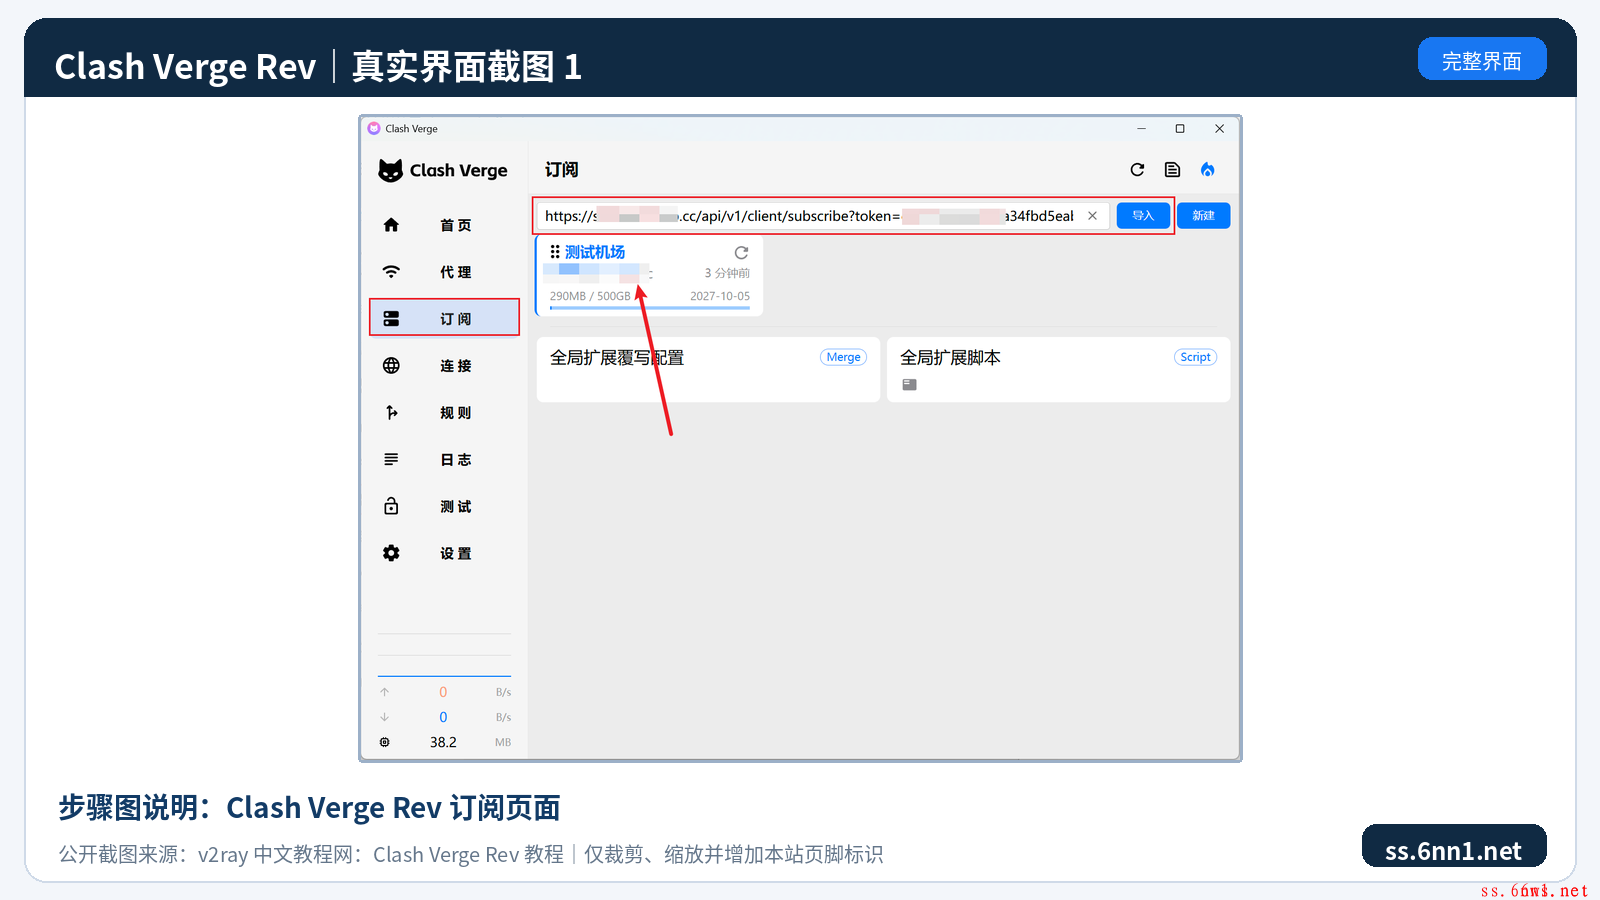Click the wifi icon beside 代理
This screenshot has width=1600, height=900.
coord(391,272)
